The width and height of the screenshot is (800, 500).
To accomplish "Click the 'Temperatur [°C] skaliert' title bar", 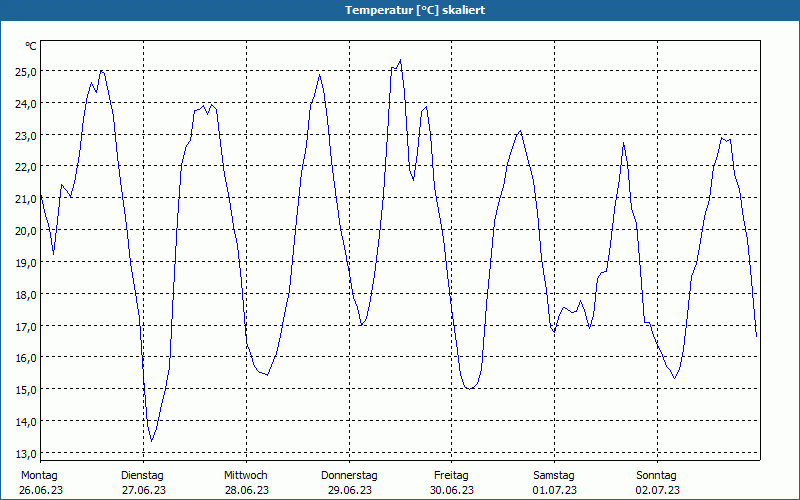I will tap(400, 10).
